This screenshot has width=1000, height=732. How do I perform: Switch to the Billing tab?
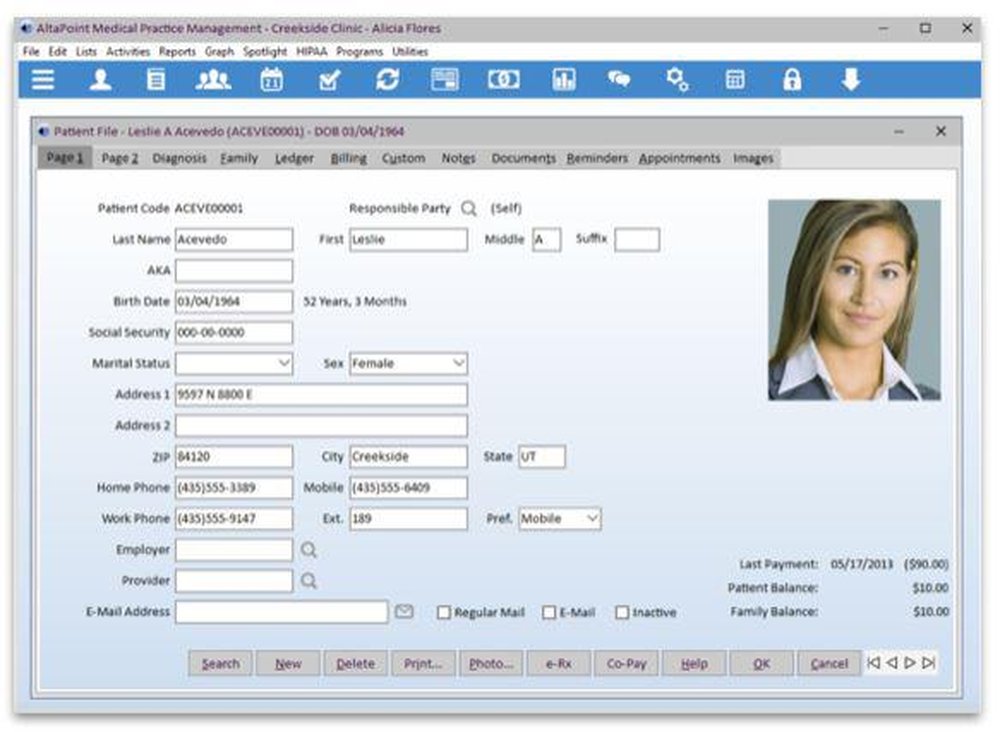tap(348, 158)
